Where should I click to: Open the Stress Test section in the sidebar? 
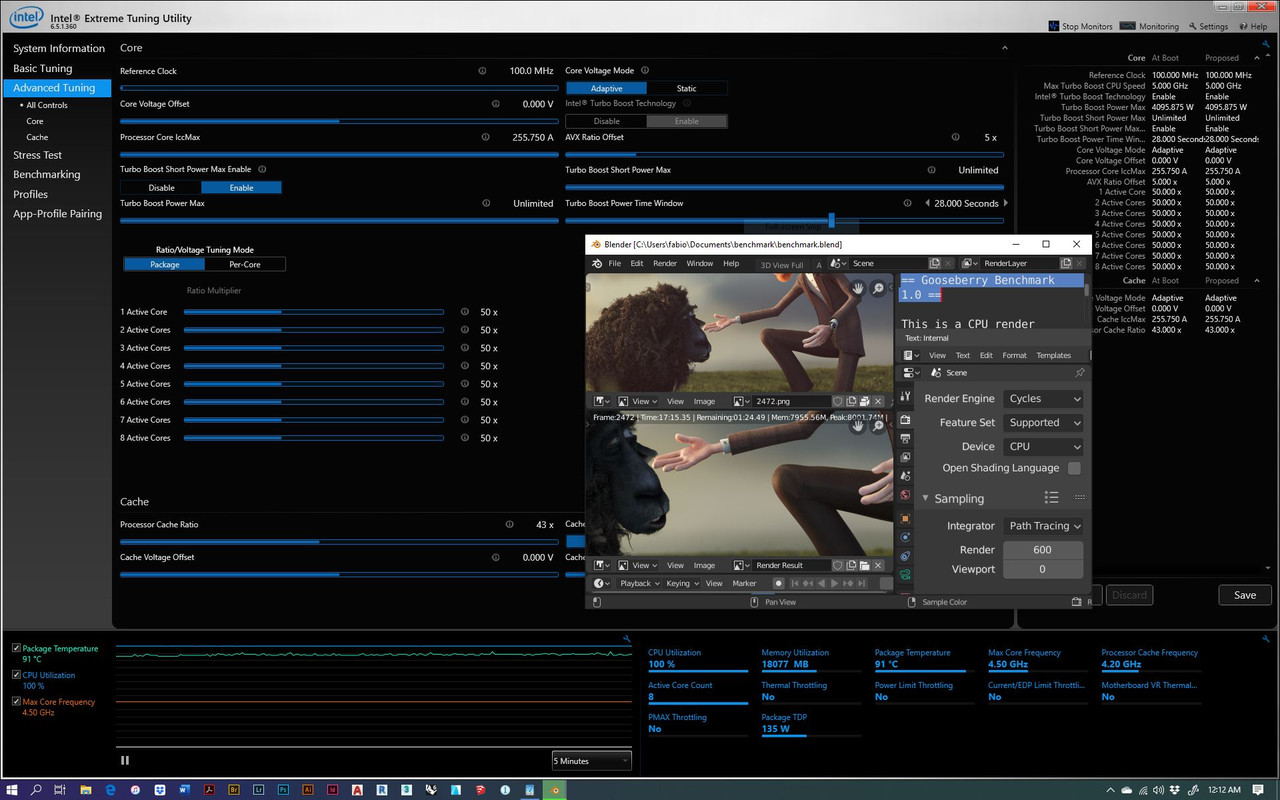pyautogui.click(x=38, y=155)
